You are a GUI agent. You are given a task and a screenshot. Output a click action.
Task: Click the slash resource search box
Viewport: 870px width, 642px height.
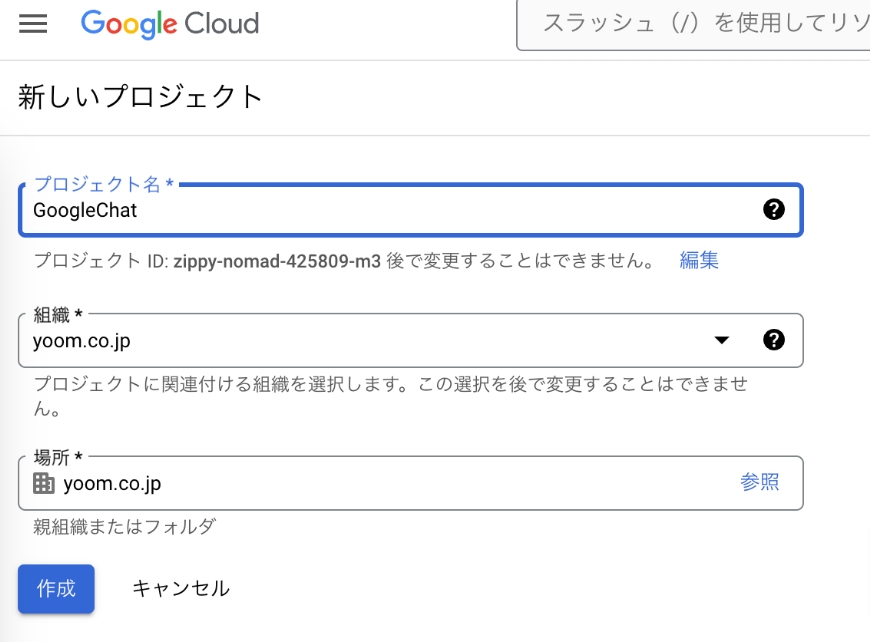[x=700, y=24]
